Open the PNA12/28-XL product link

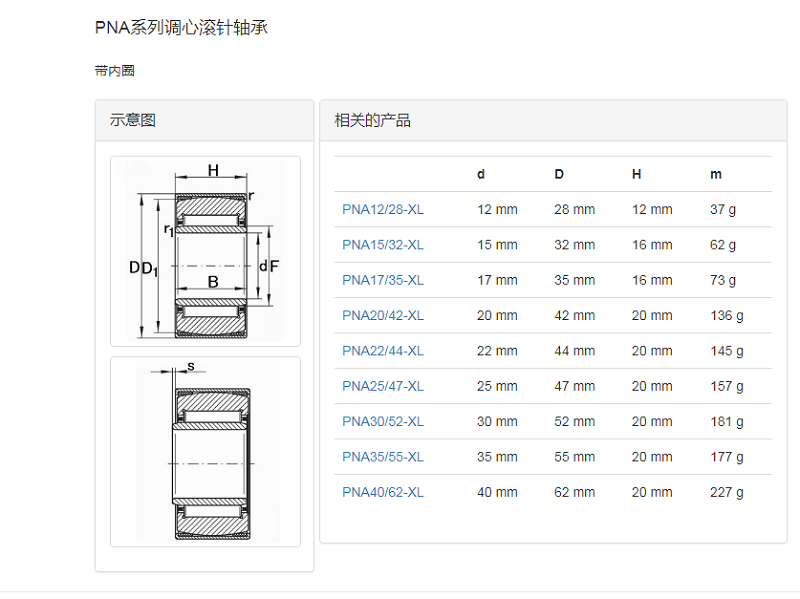pos(382,209)
